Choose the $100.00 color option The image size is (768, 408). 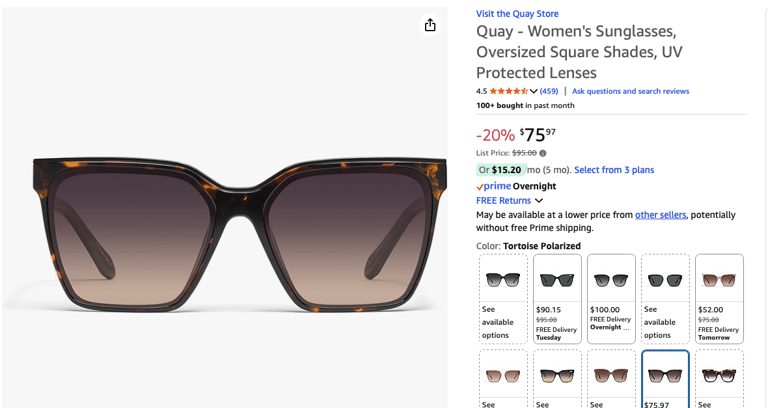pyautogui.click(x=611, y=298)
